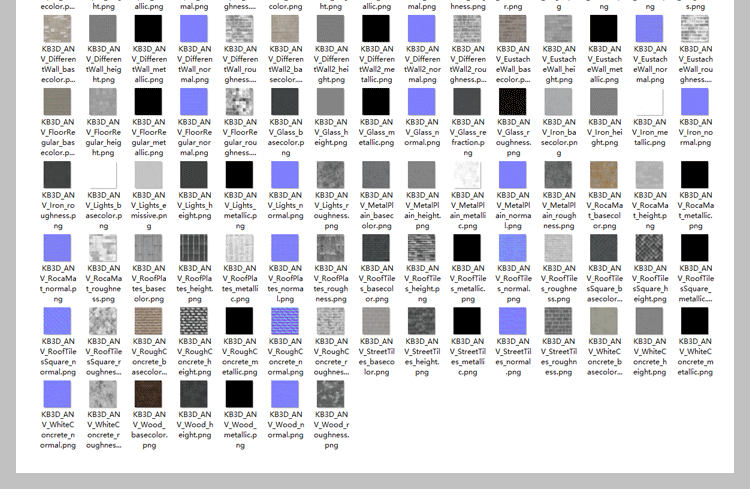Screen dimensions: 750x502
Task: Select the Iron_metallic.png white thumbnail
Action: pyautogui.click(x=650, y=102)
